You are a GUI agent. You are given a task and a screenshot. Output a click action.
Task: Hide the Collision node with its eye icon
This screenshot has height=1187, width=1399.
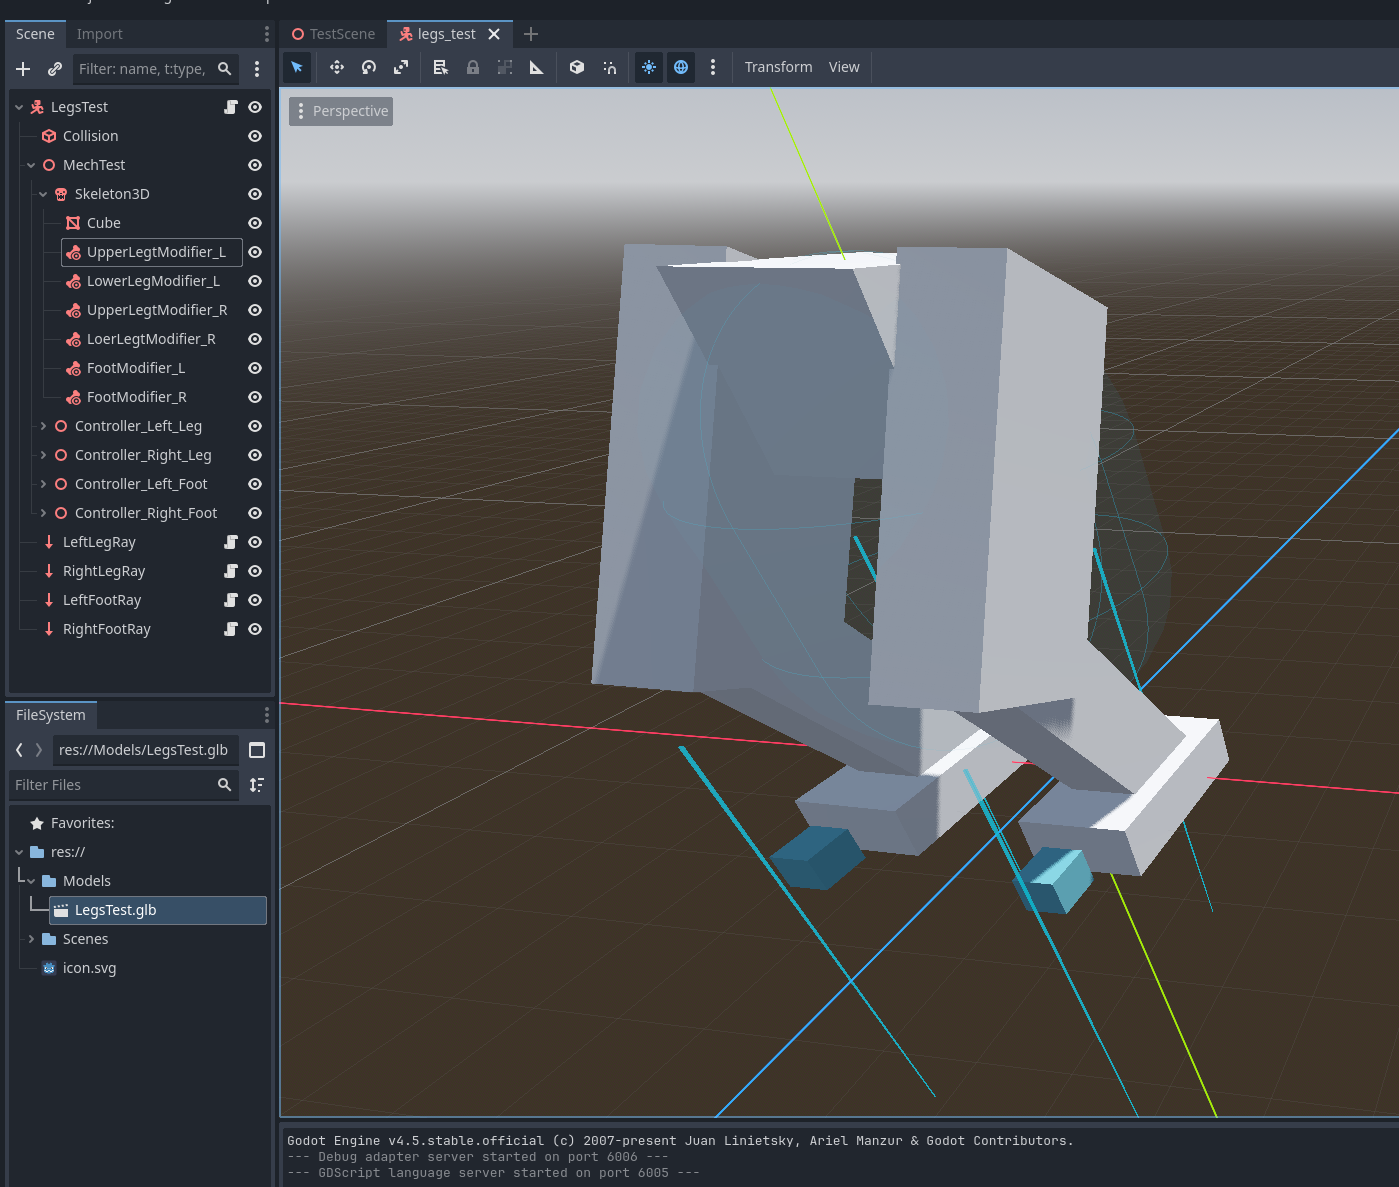coord(255,136)
